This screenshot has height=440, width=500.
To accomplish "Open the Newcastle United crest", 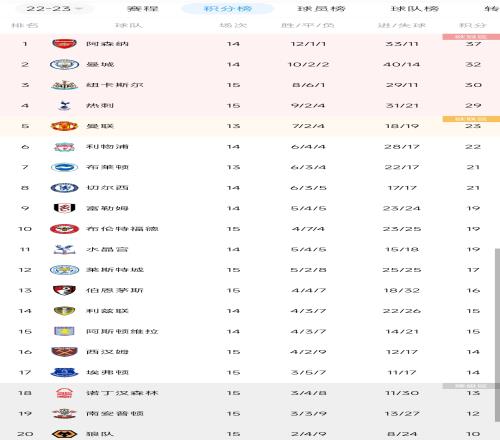I will coord(64,85).
